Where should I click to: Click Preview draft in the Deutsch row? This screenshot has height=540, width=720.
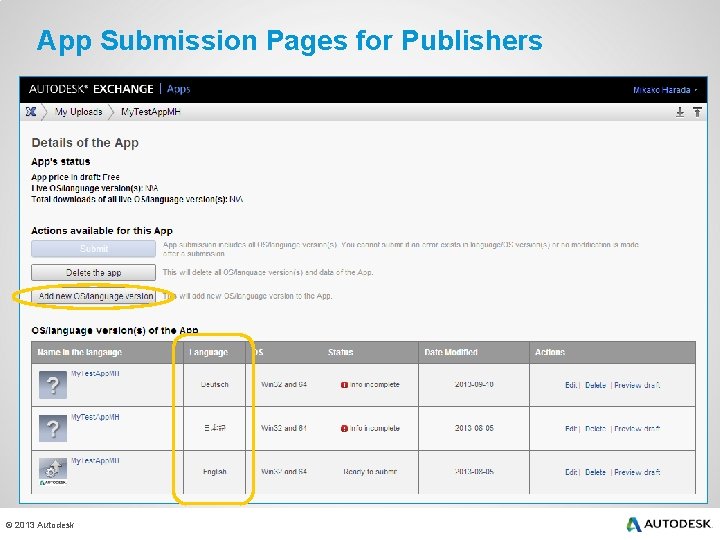tap(637, 385)
